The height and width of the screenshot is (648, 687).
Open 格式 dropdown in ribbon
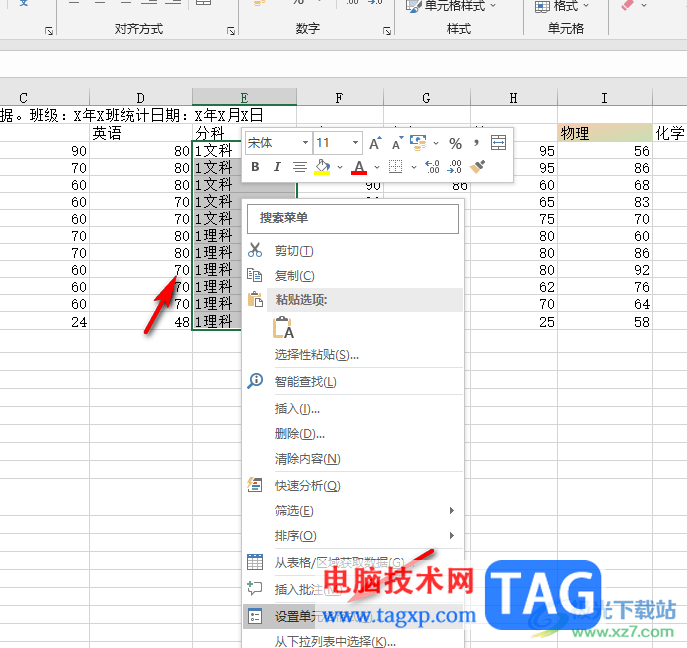pyautogui.click(x=563, y=6)
